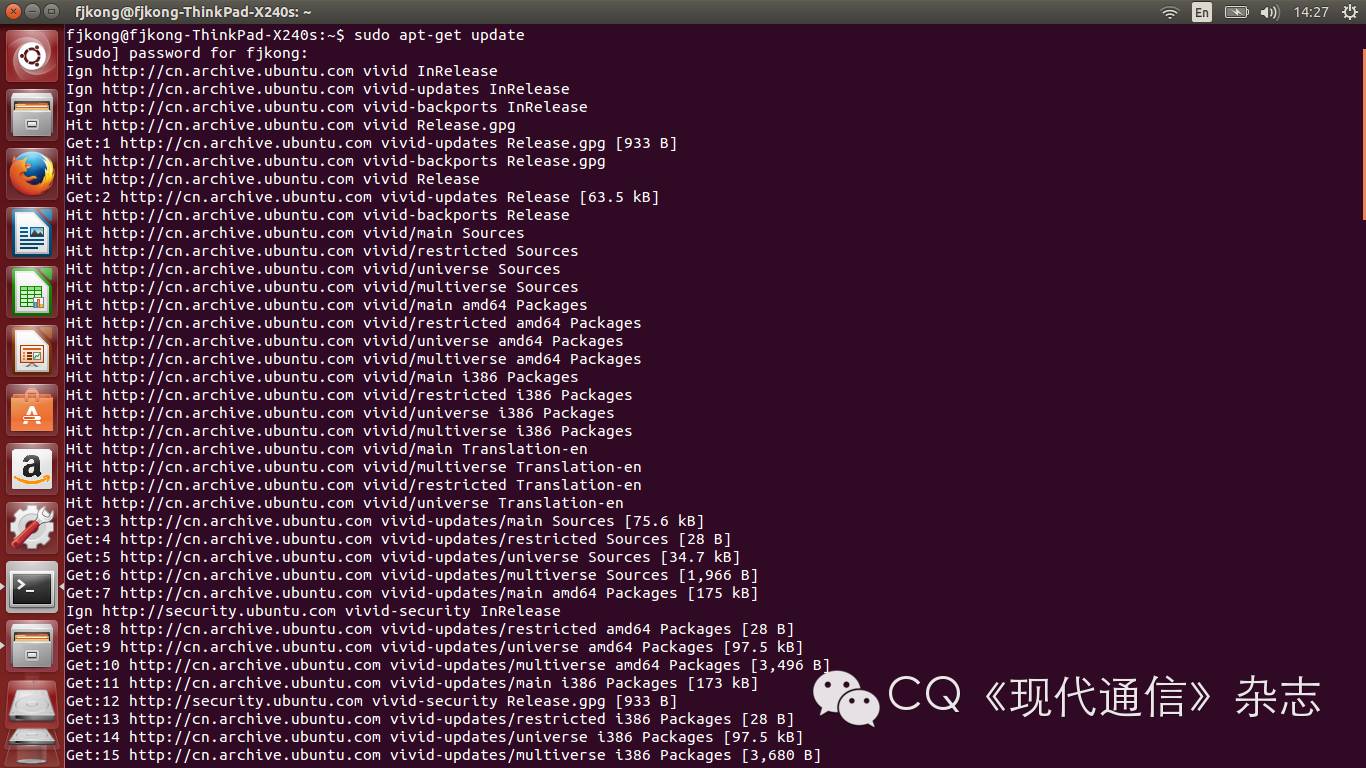The width and height of the screenshot is (1366, 768).
Task: Open the fully visible disk drive launcher
Action: [x=32, y=704]
